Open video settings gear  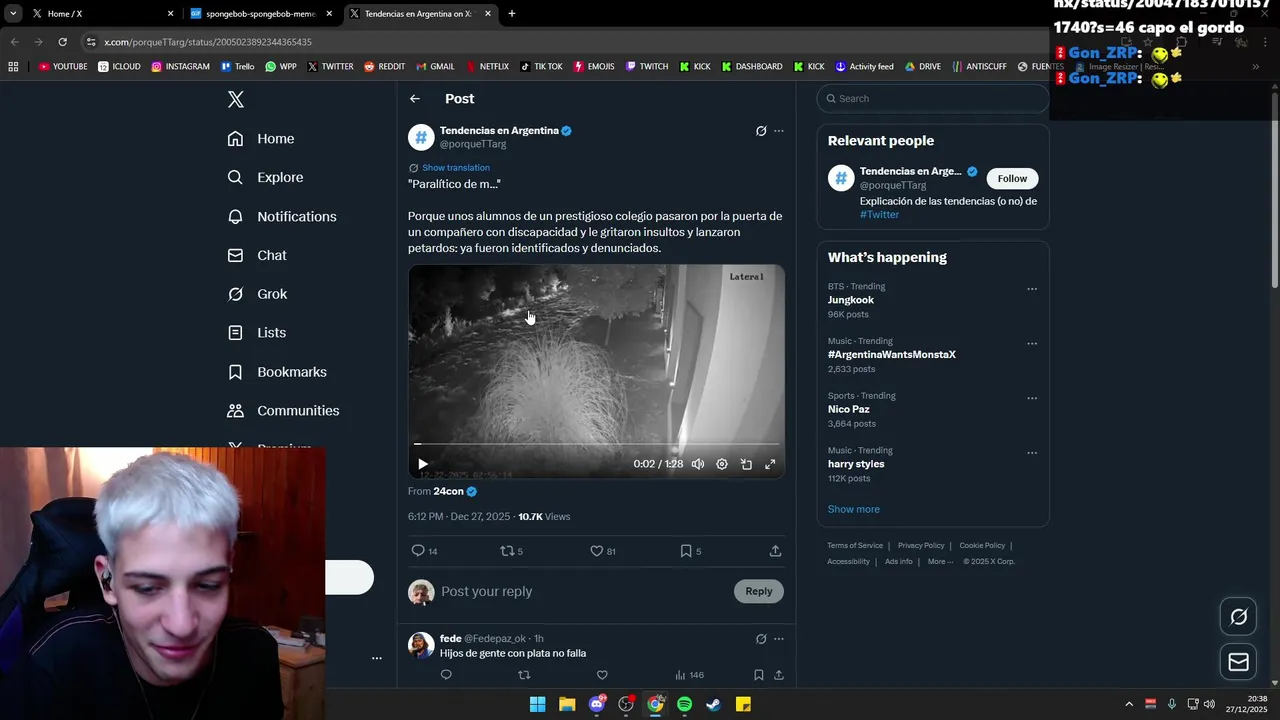coord(722,464)
